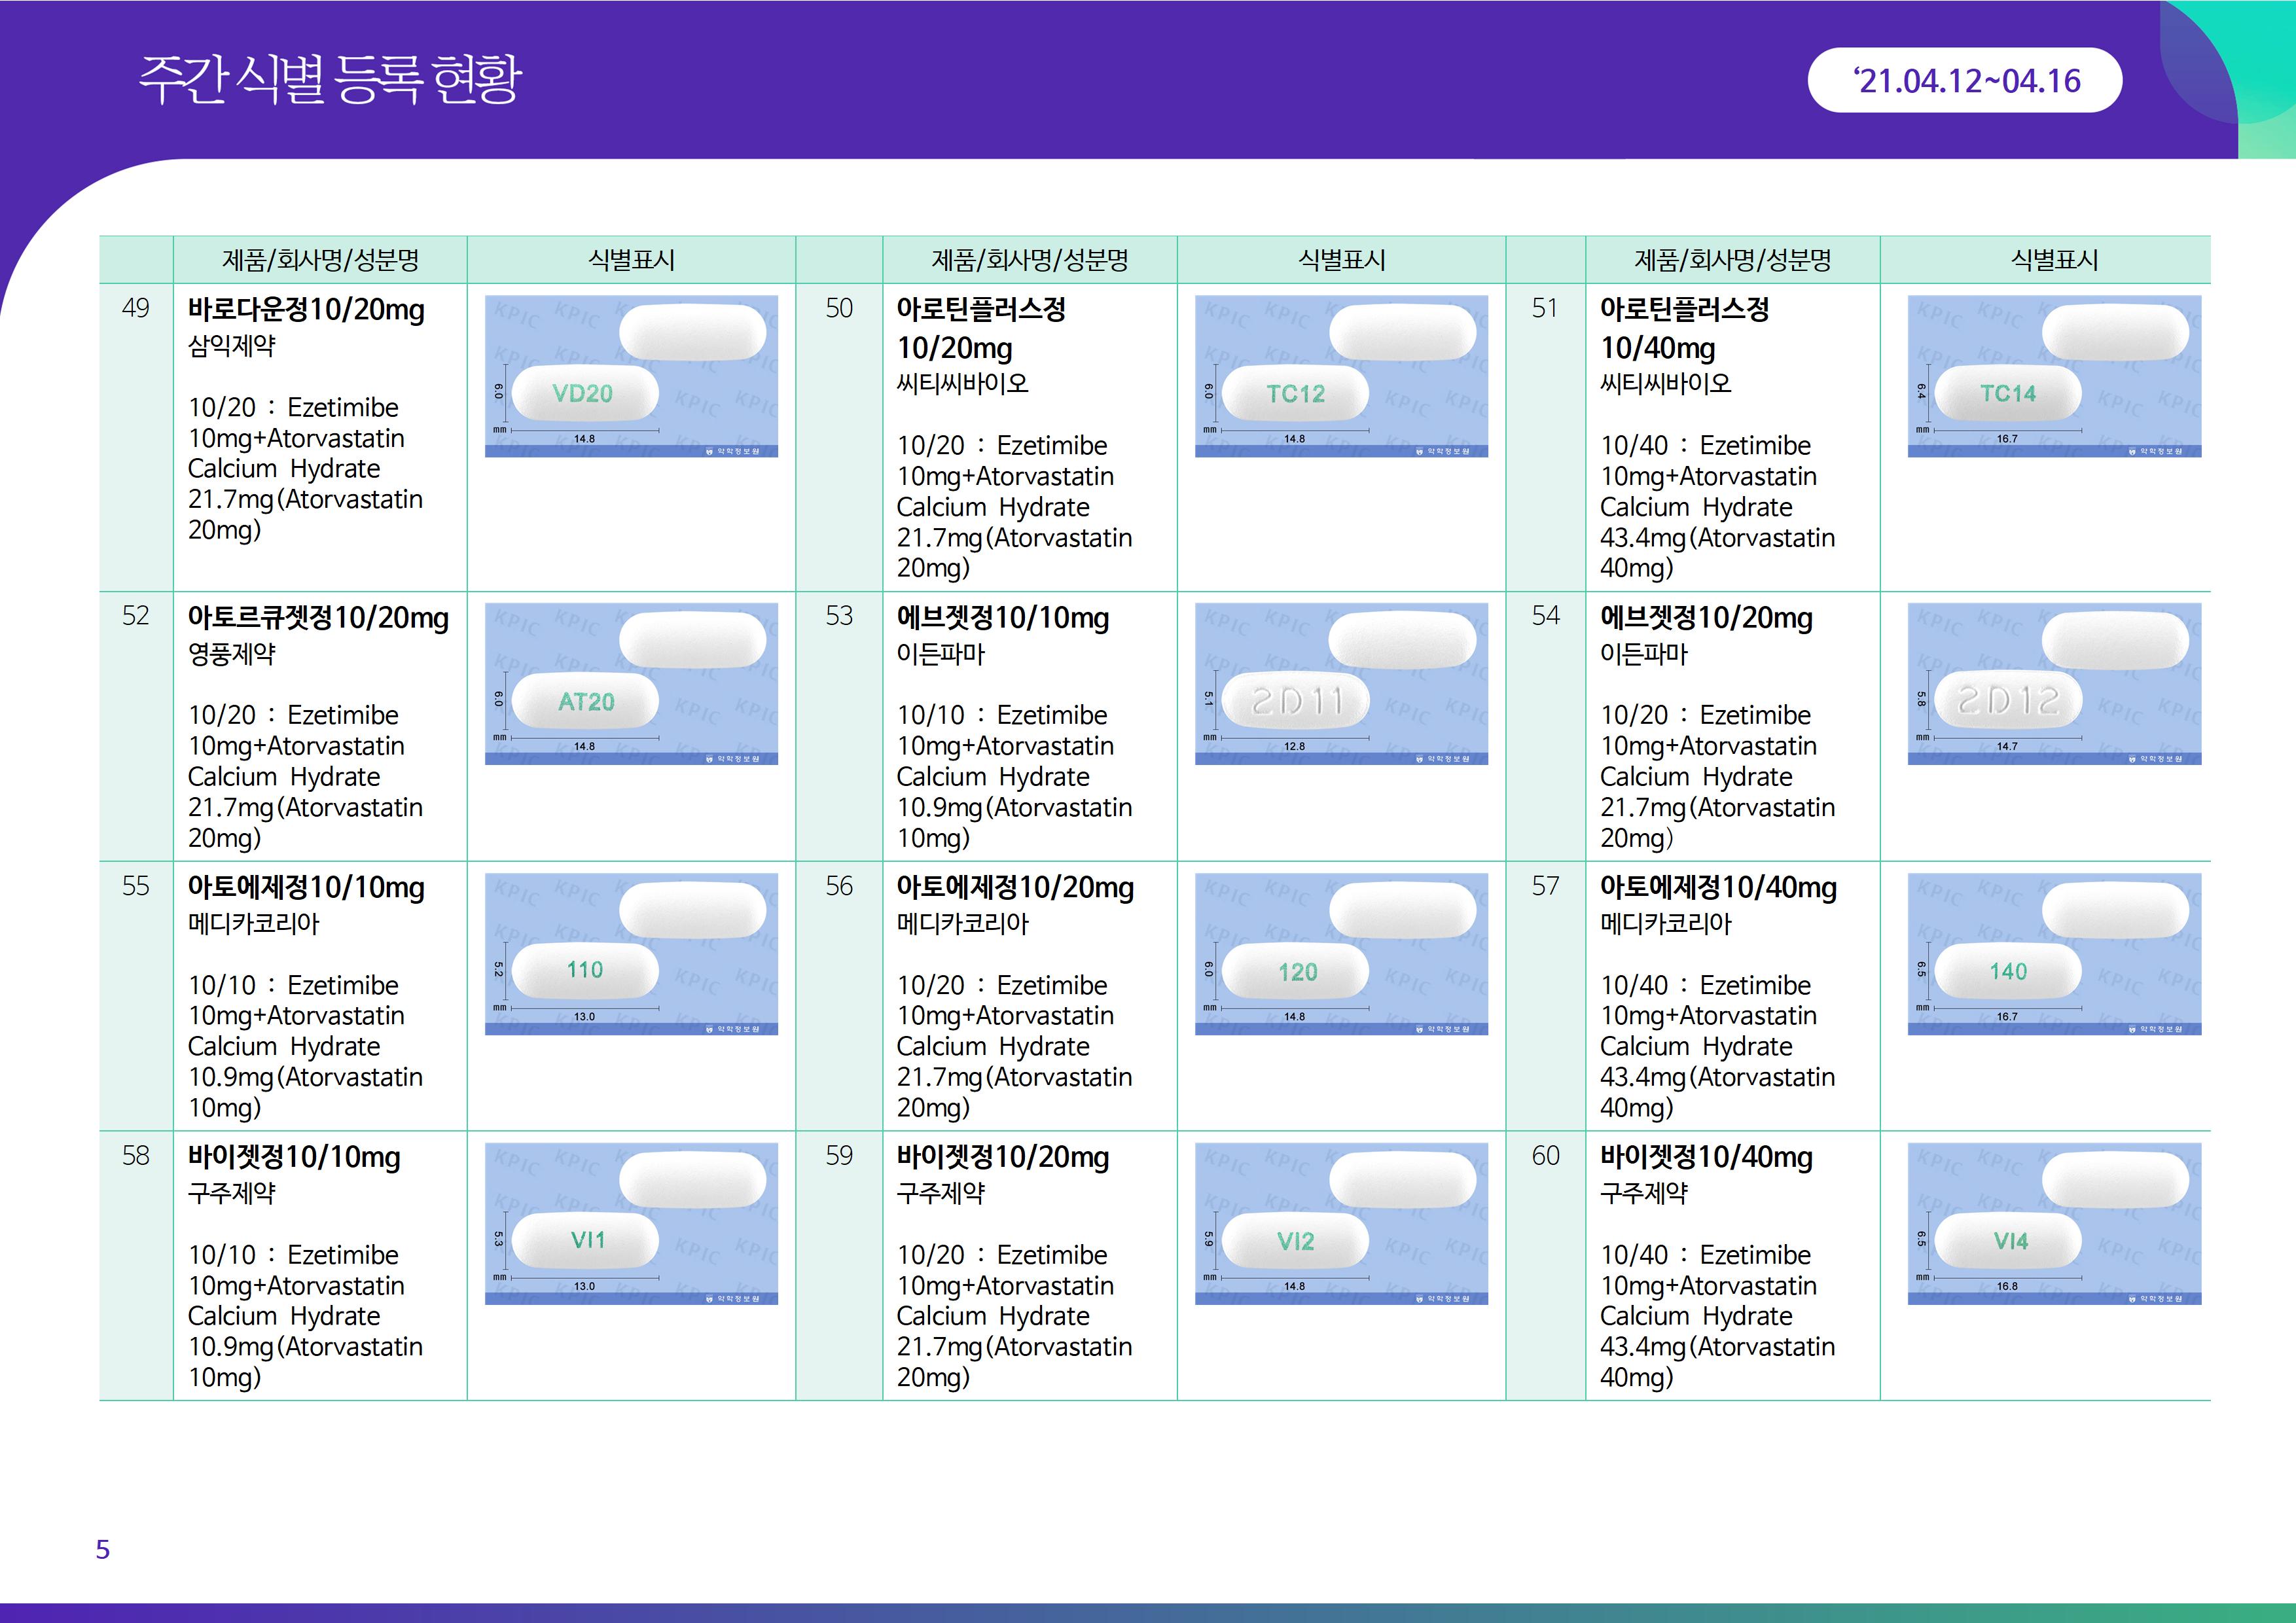Click the VI4 pill identification image
The image size is (2296, 1623).
[x=2054, y=1223]
